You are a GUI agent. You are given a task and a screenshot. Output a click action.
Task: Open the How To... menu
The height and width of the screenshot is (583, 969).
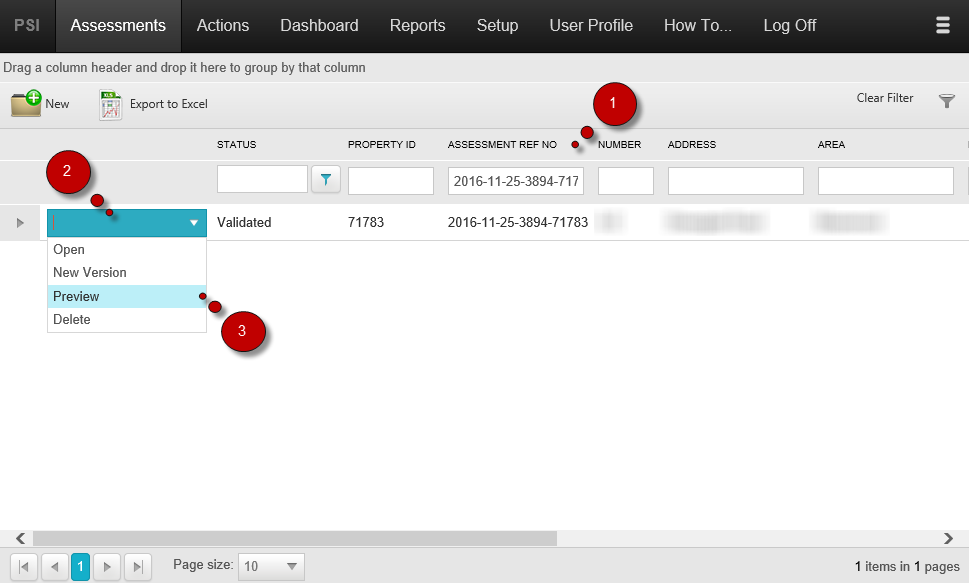698,25
